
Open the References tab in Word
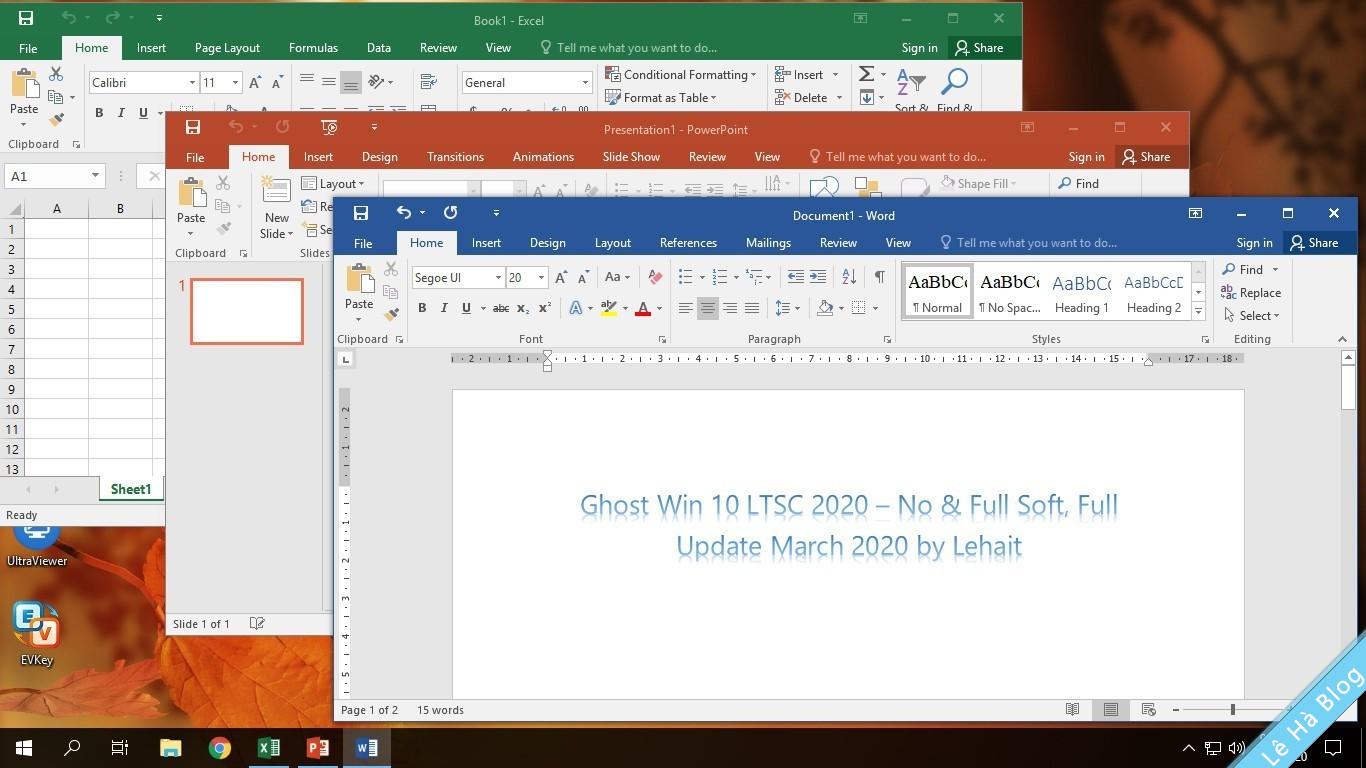click(688, 243)
